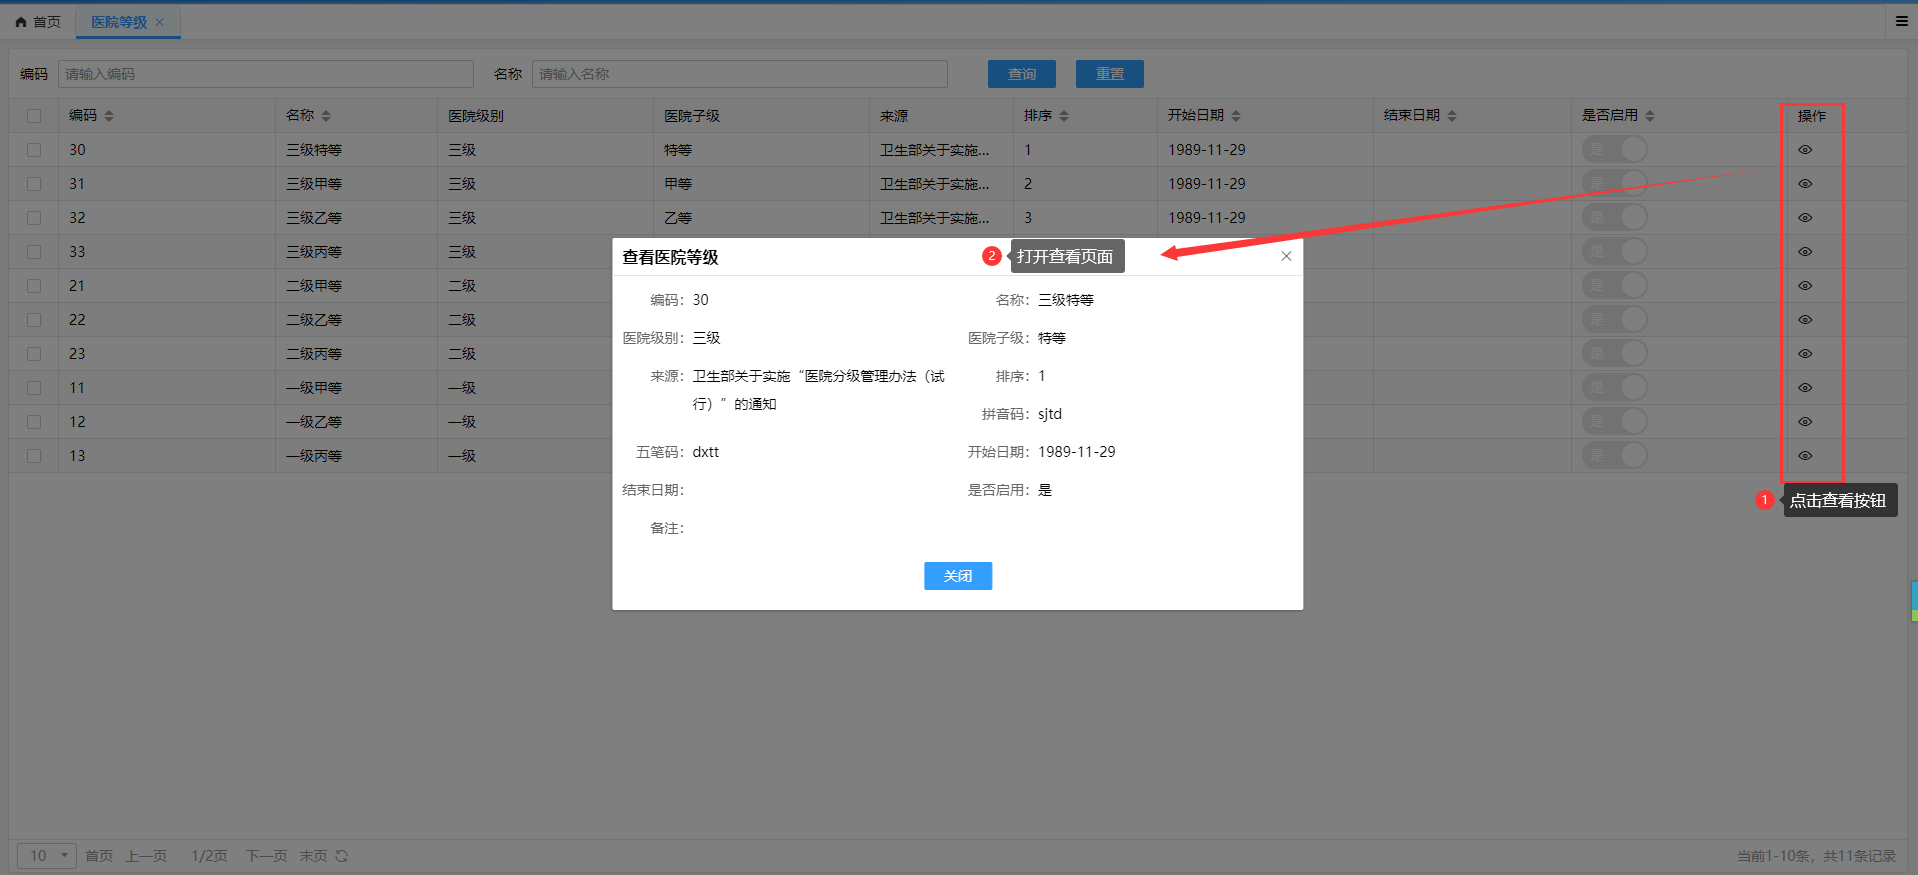Screen dimensions: 1918x875
Task: Click the eye icon in row 21
Action: [1805, 286]
